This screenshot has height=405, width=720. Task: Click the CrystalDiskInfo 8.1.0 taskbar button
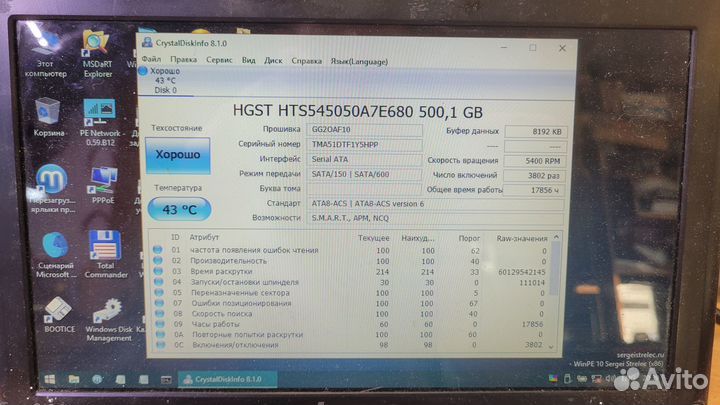click(227, 379)
